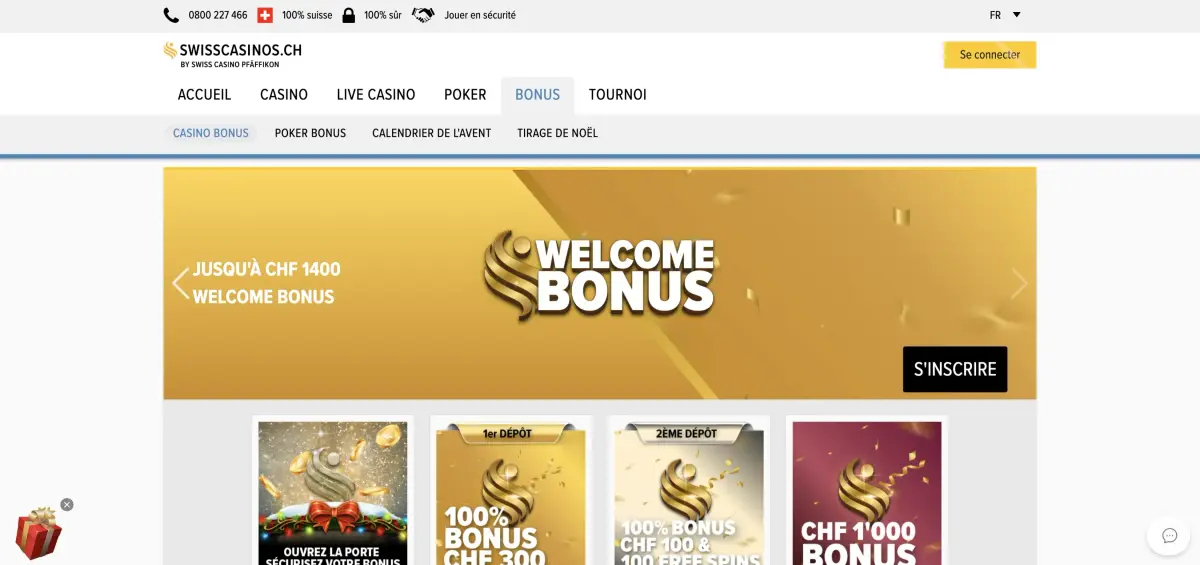Expand the FR language dropdown

[1005, 15]
